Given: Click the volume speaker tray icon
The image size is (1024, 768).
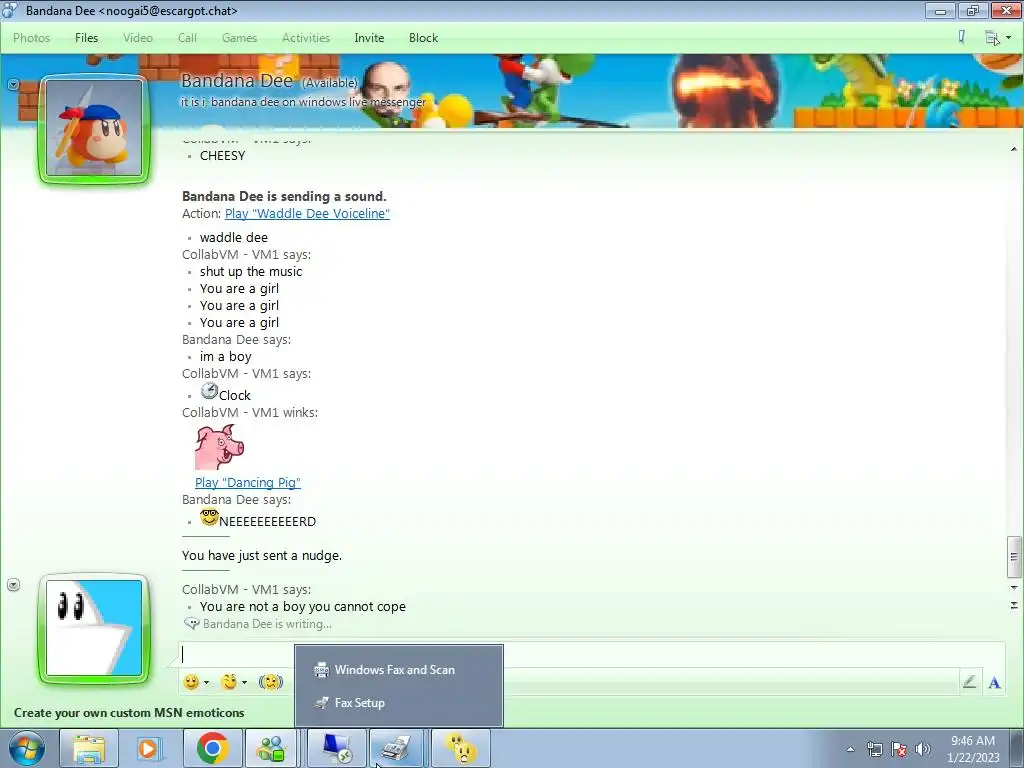Looking at the screenshot, I should point(923,749).
